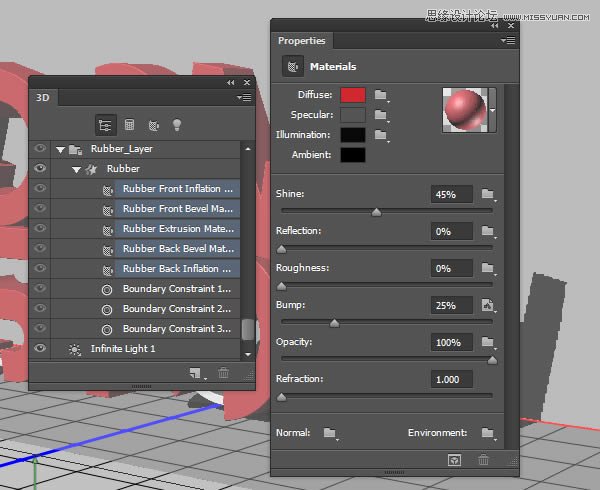The height and width of the screenshot is (490, 600).
Task: Click the Shine slider handle
Action: pyautogui.click(x=377, y=212)
